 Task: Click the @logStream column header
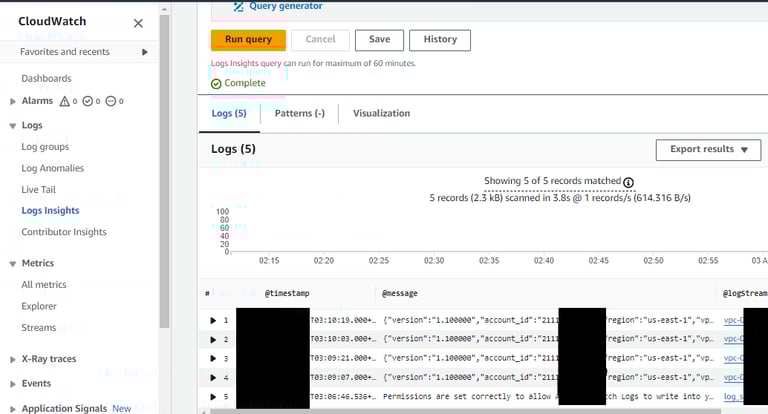(x=745, y=293)
